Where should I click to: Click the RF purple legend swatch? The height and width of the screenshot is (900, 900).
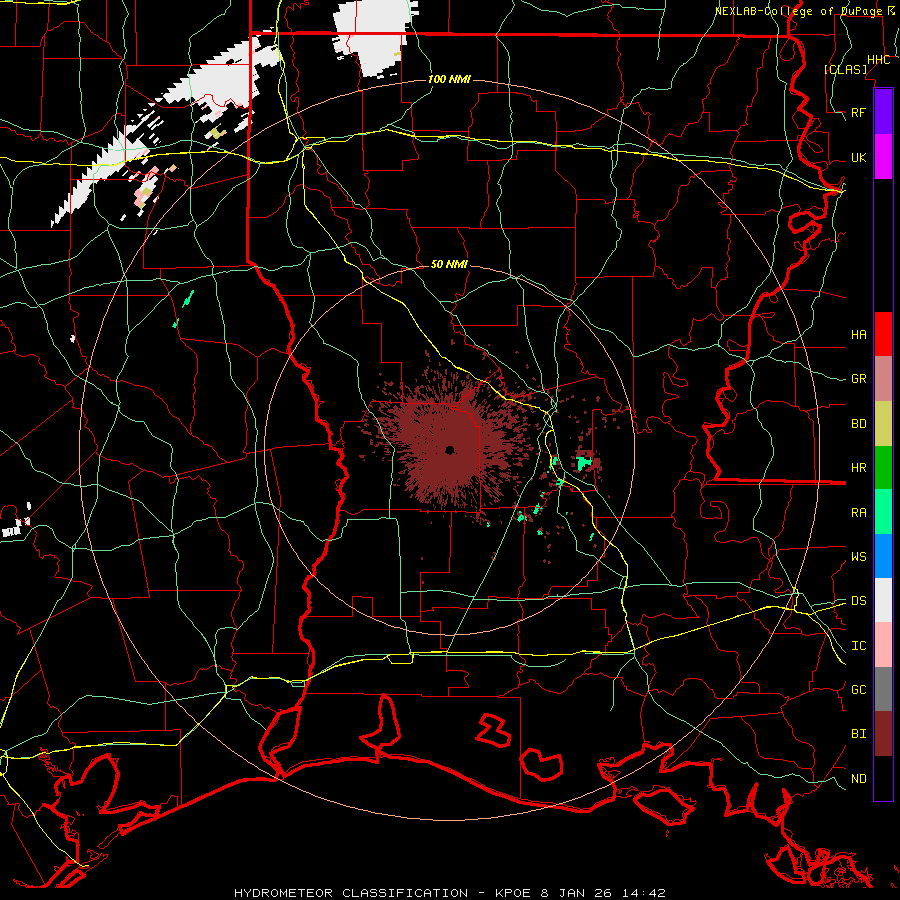[x=883, y=112]
